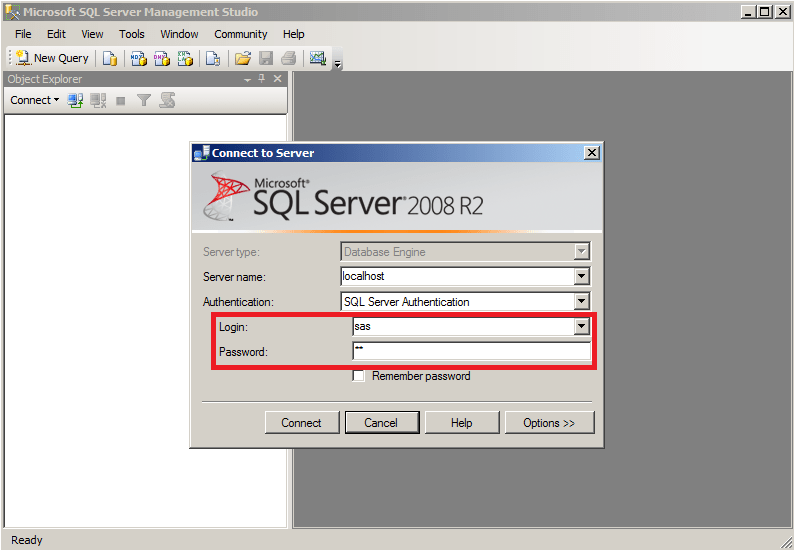This screenshot has height=550, width=794.
Task: Enable the Remember password checkbox
Action: 359,376
